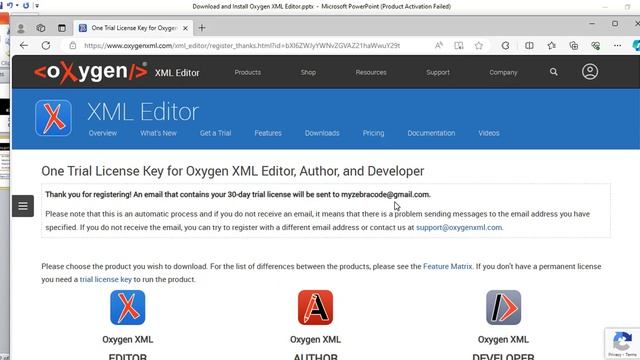Open the Documentation page
Image resolution: width=640 pixels, height=360 pixels.
[431, 133]
